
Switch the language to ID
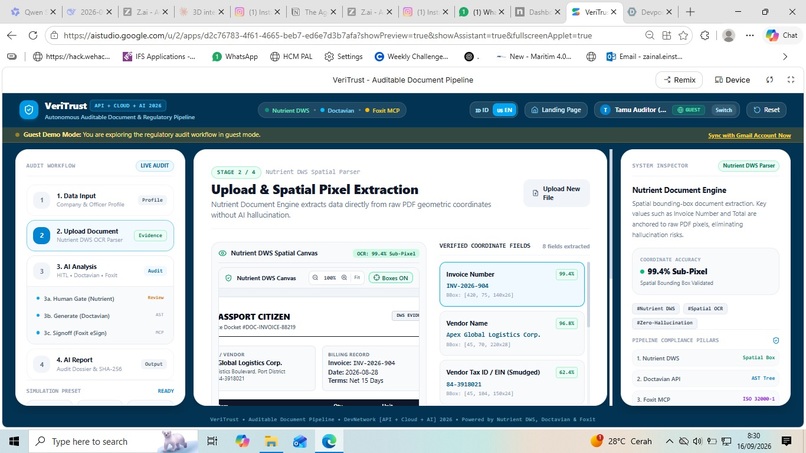tap(482, 110)
